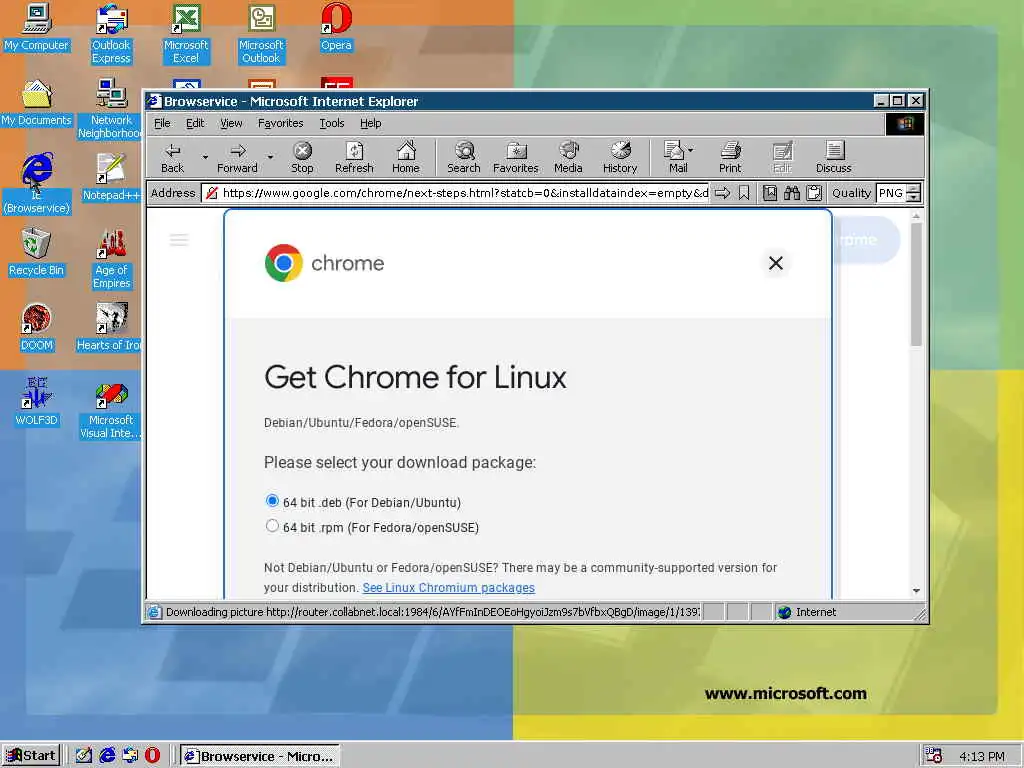Select the Outlook Express desktop icon
1024x768 pixels.
[111, 34]
